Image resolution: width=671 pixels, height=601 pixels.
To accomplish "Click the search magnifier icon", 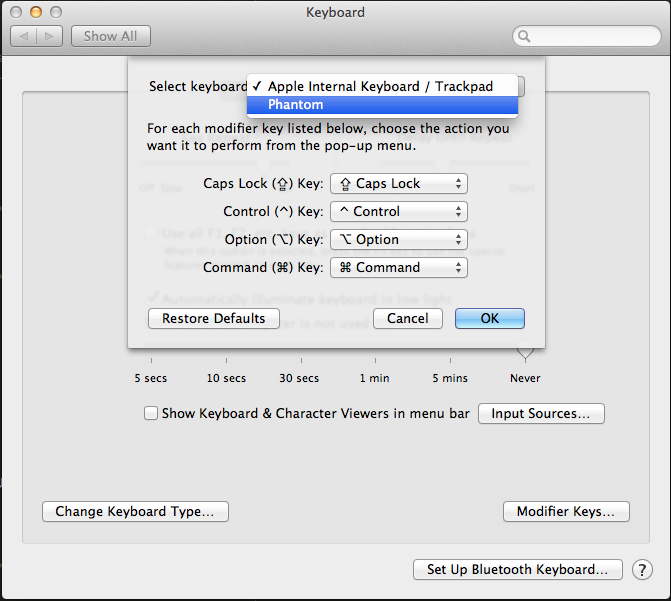I will (525, 36).
